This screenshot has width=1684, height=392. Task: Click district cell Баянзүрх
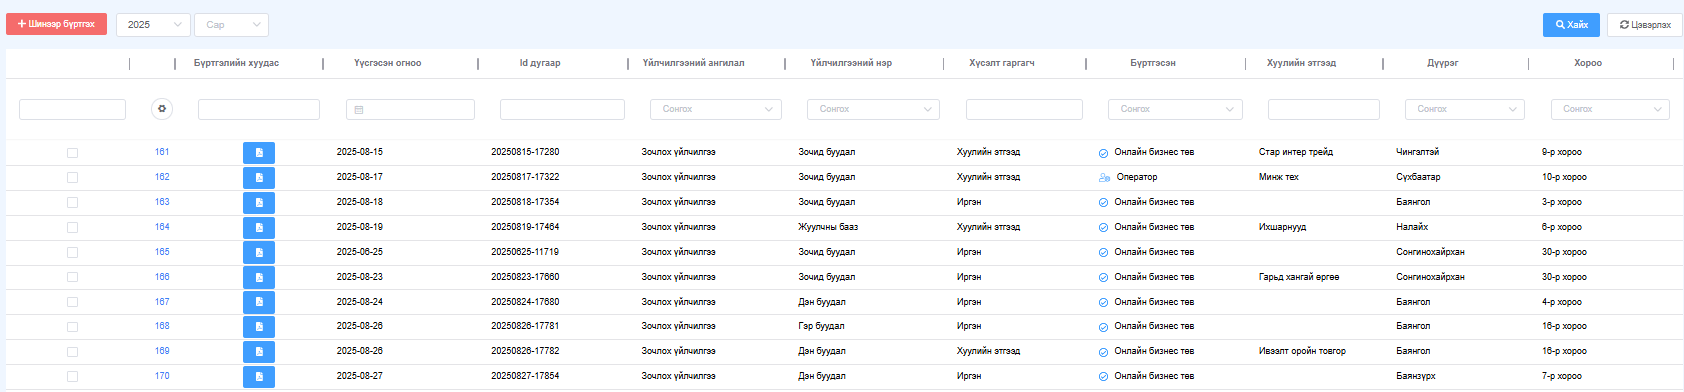pyautogui.click(x=1416, y=376)
